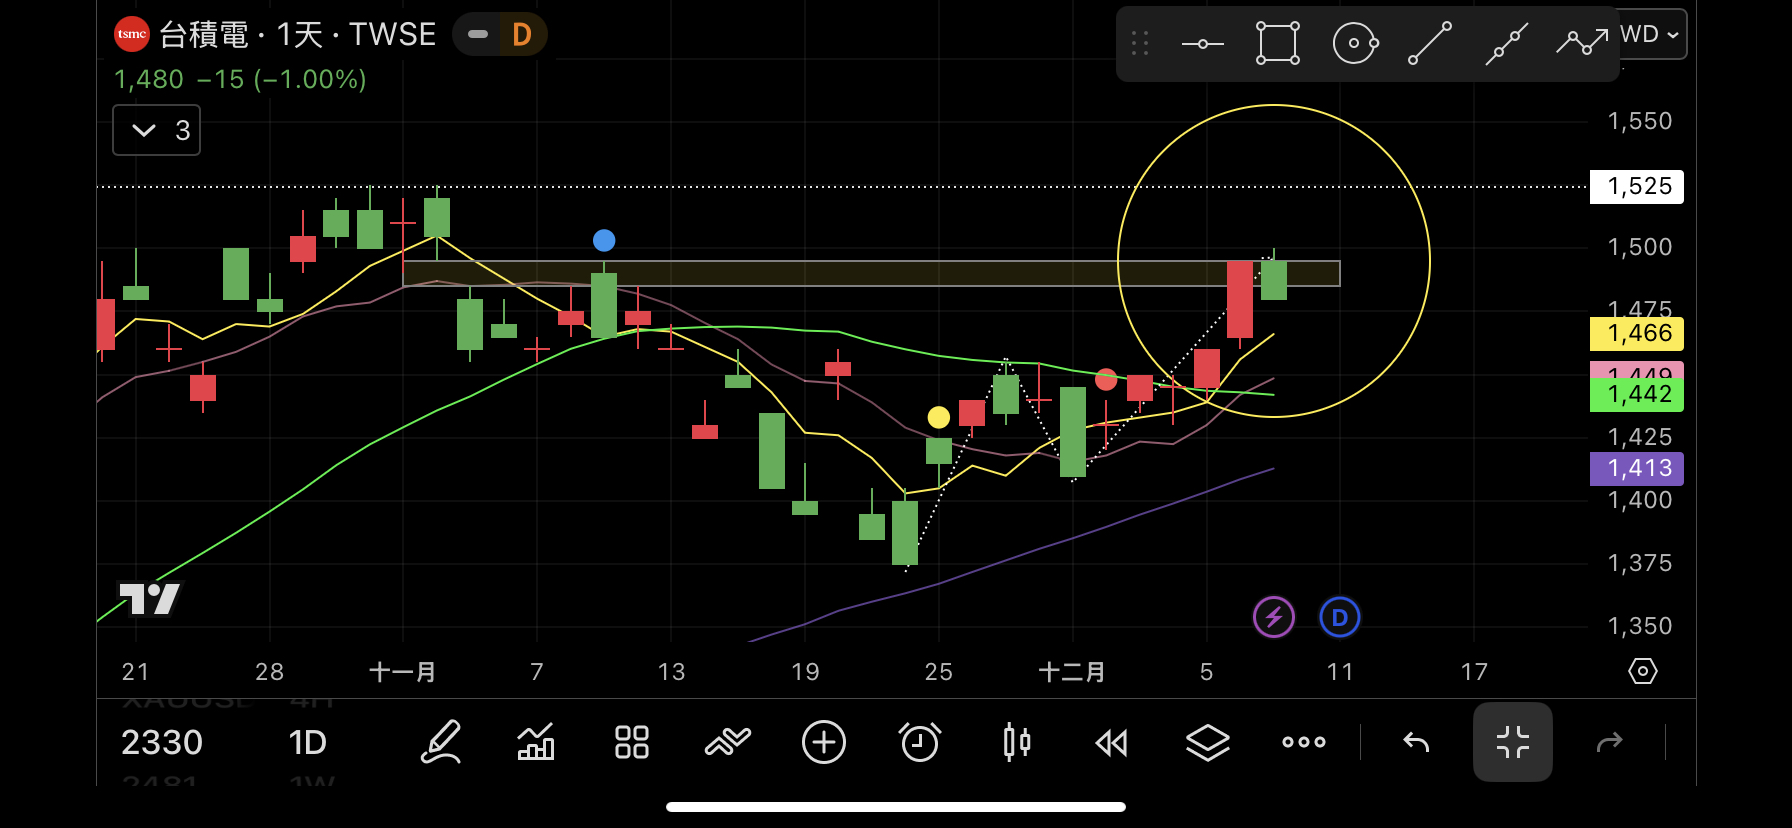Open chart settings hexagon icon
Image resolution: width=1792 pixels, height=828 pixels.
(x=1643, y=671)
